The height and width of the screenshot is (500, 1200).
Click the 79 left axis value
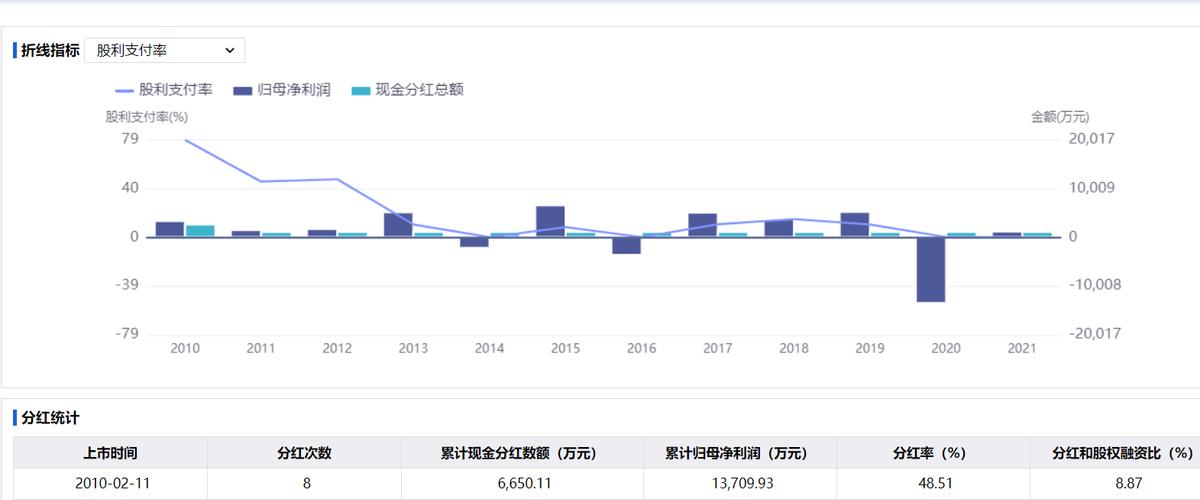(129, 139)
